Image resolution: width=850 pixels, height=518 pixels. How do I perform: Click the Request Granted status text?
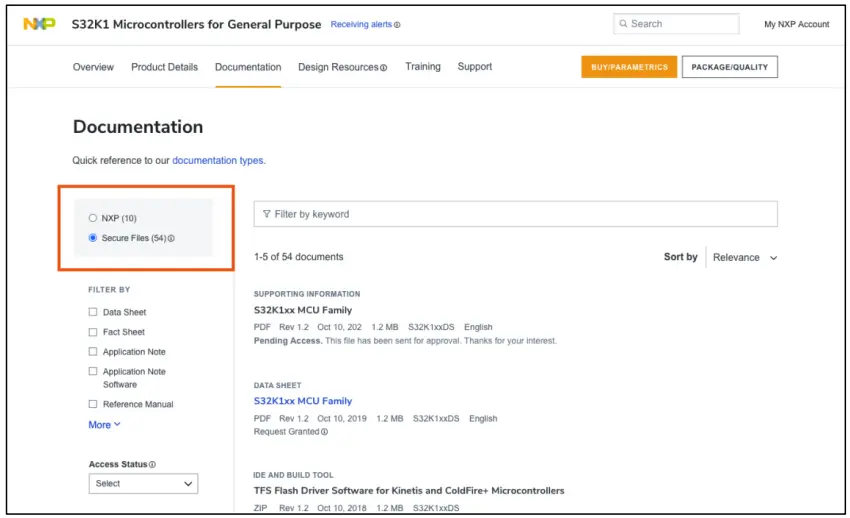point(286,432)
